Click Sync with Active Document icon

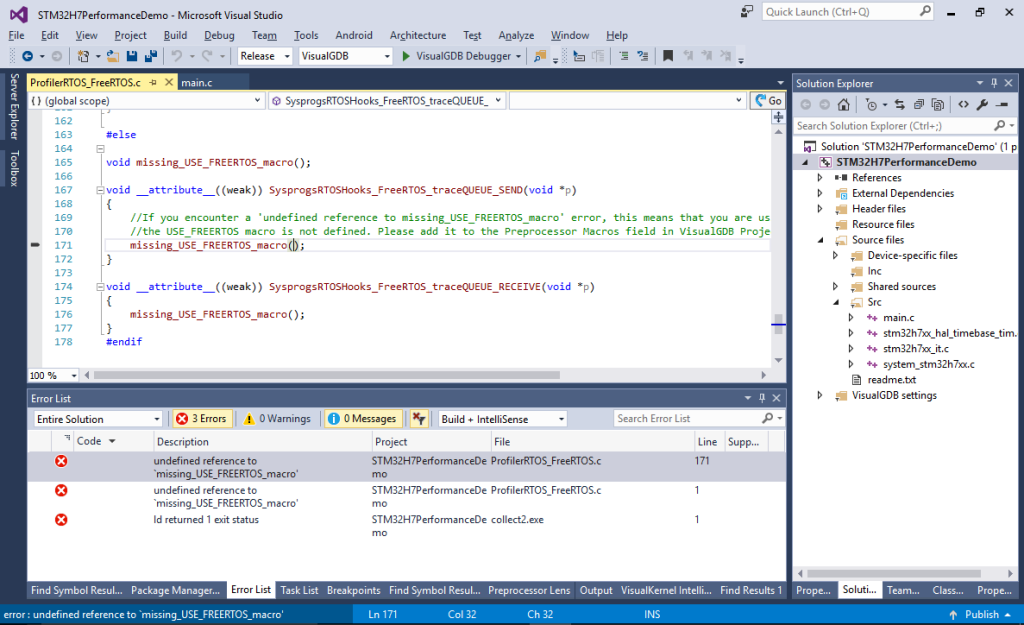(902, 104)
